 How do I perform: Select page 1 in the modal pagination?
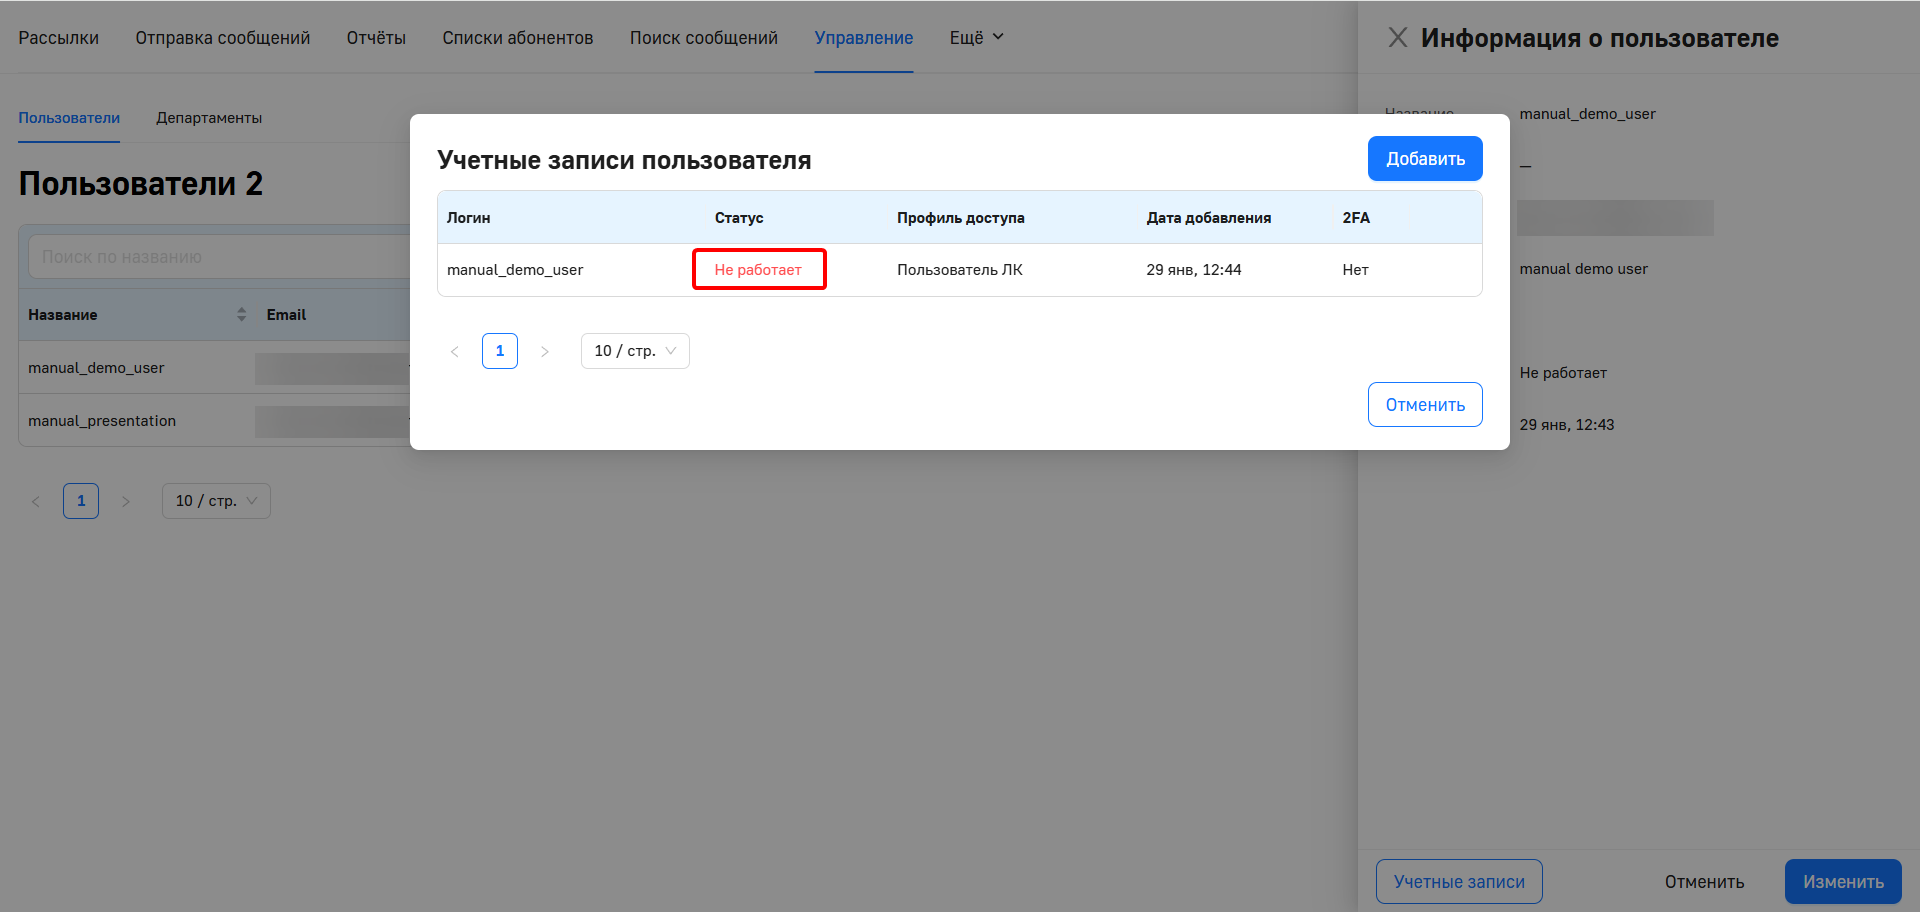(x=500, y=351)
